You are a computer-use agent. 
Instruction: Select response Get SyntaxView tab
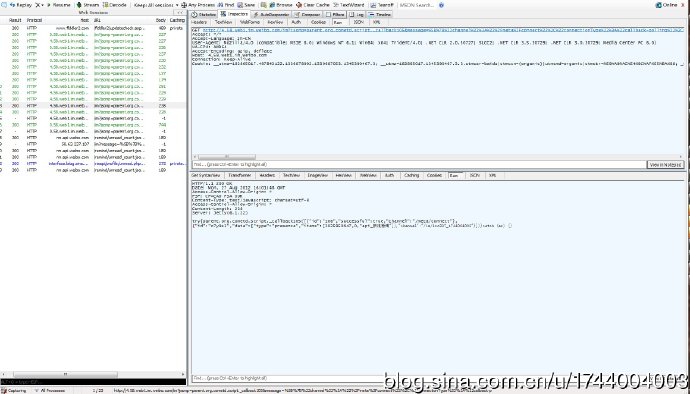pyautogui.click(x=206, y=175)
